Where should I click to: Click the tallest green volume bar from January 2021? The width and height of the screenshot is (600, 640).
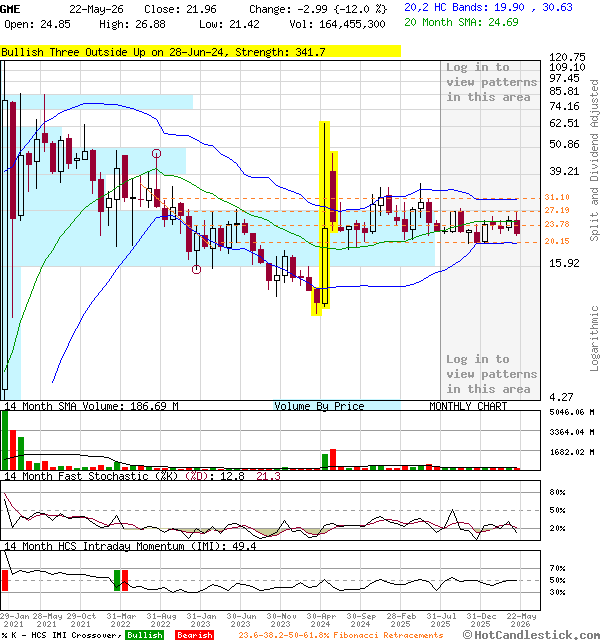pos(5,441)
